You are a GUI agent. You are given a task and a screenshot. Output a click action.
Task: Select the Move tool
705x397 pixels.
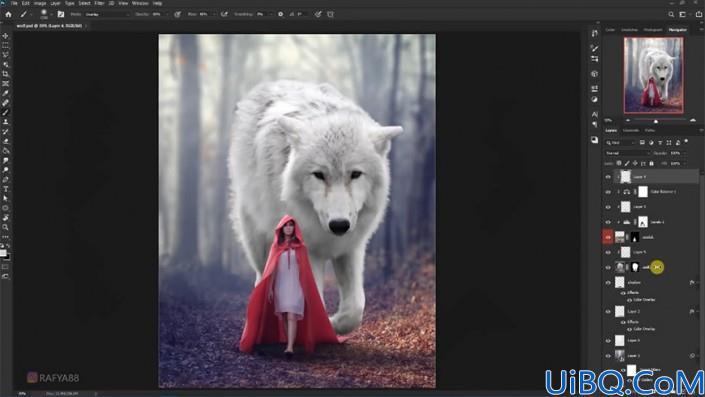click(x=5, y=36)
